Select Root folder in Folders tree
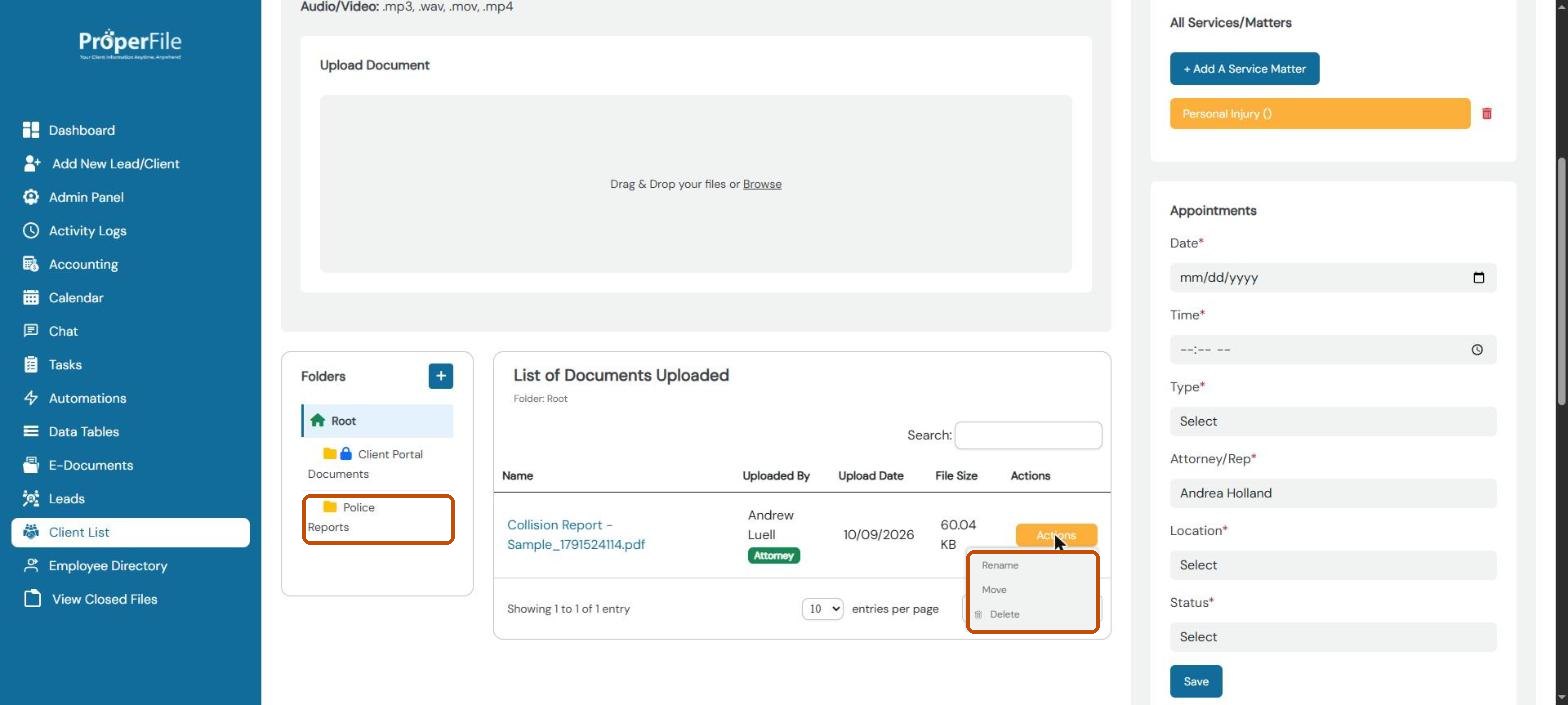Viewport: 1568px width, 705px height. (x=377, y=421)
